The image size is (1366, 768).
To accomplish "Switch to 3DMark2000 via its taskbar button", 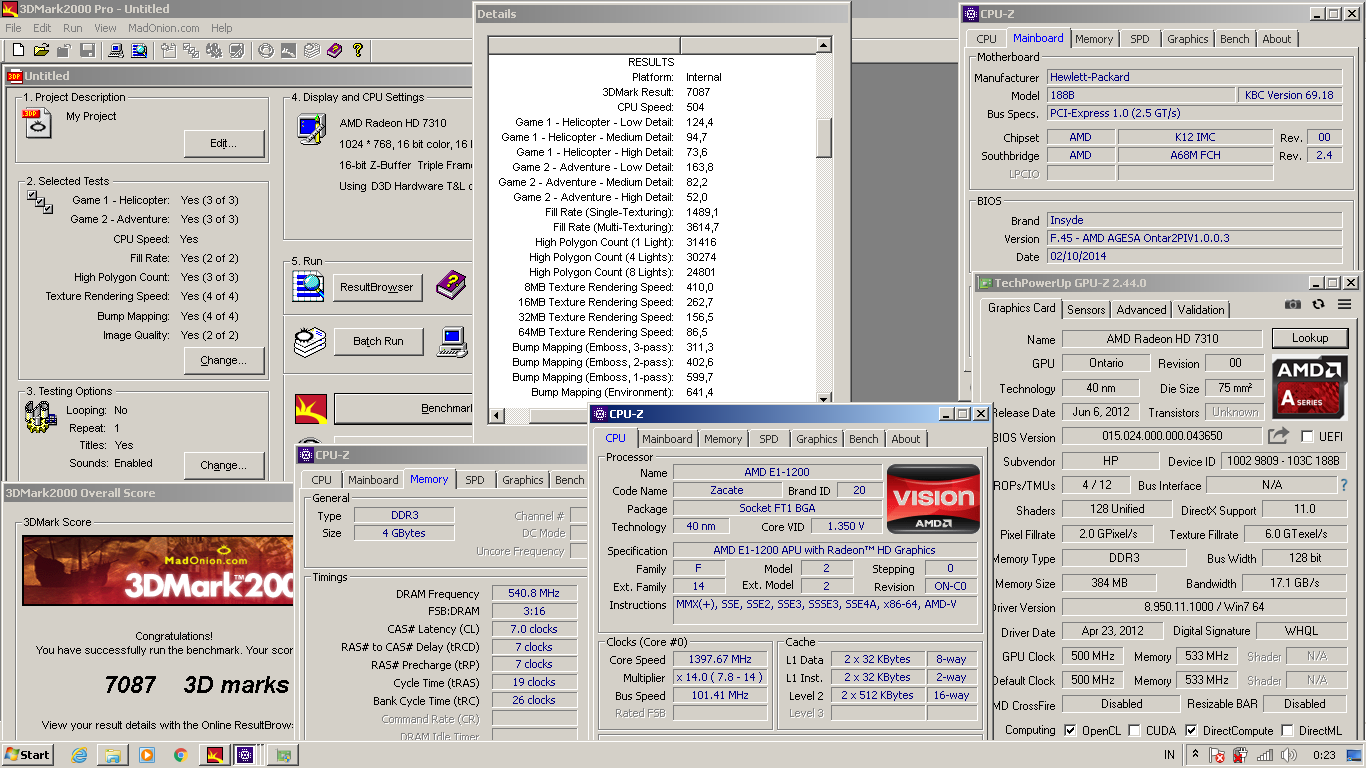I will (214, 755).
